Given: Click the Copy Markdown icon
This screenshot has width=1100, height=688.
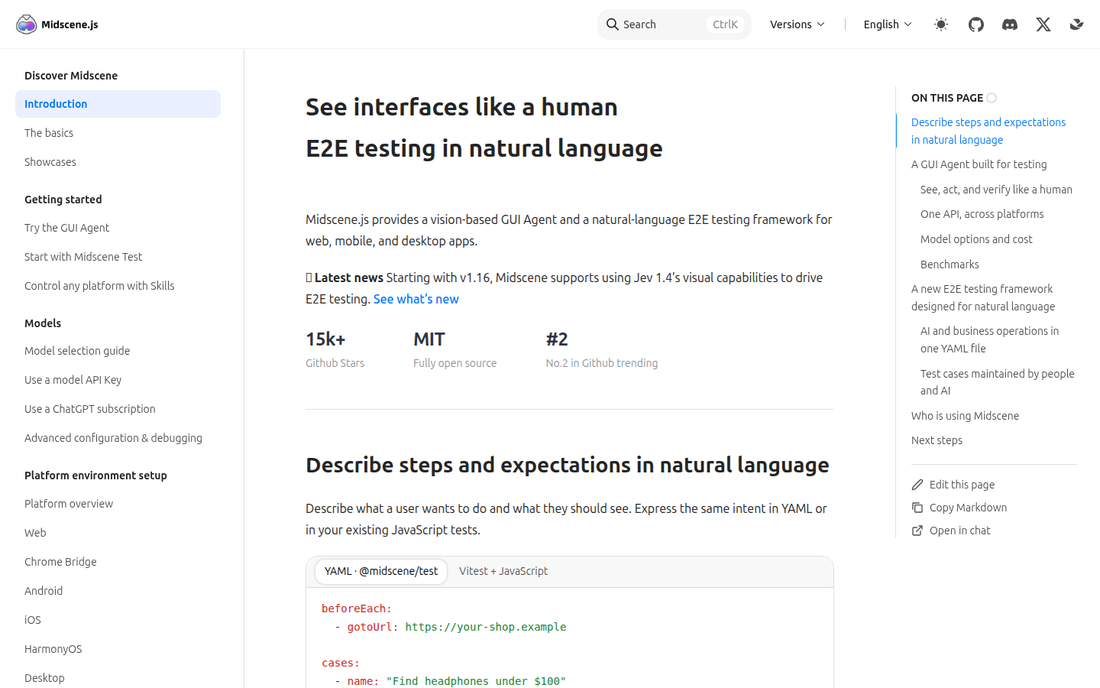Looking at the screenshot, I should click(x=917, y=508).
